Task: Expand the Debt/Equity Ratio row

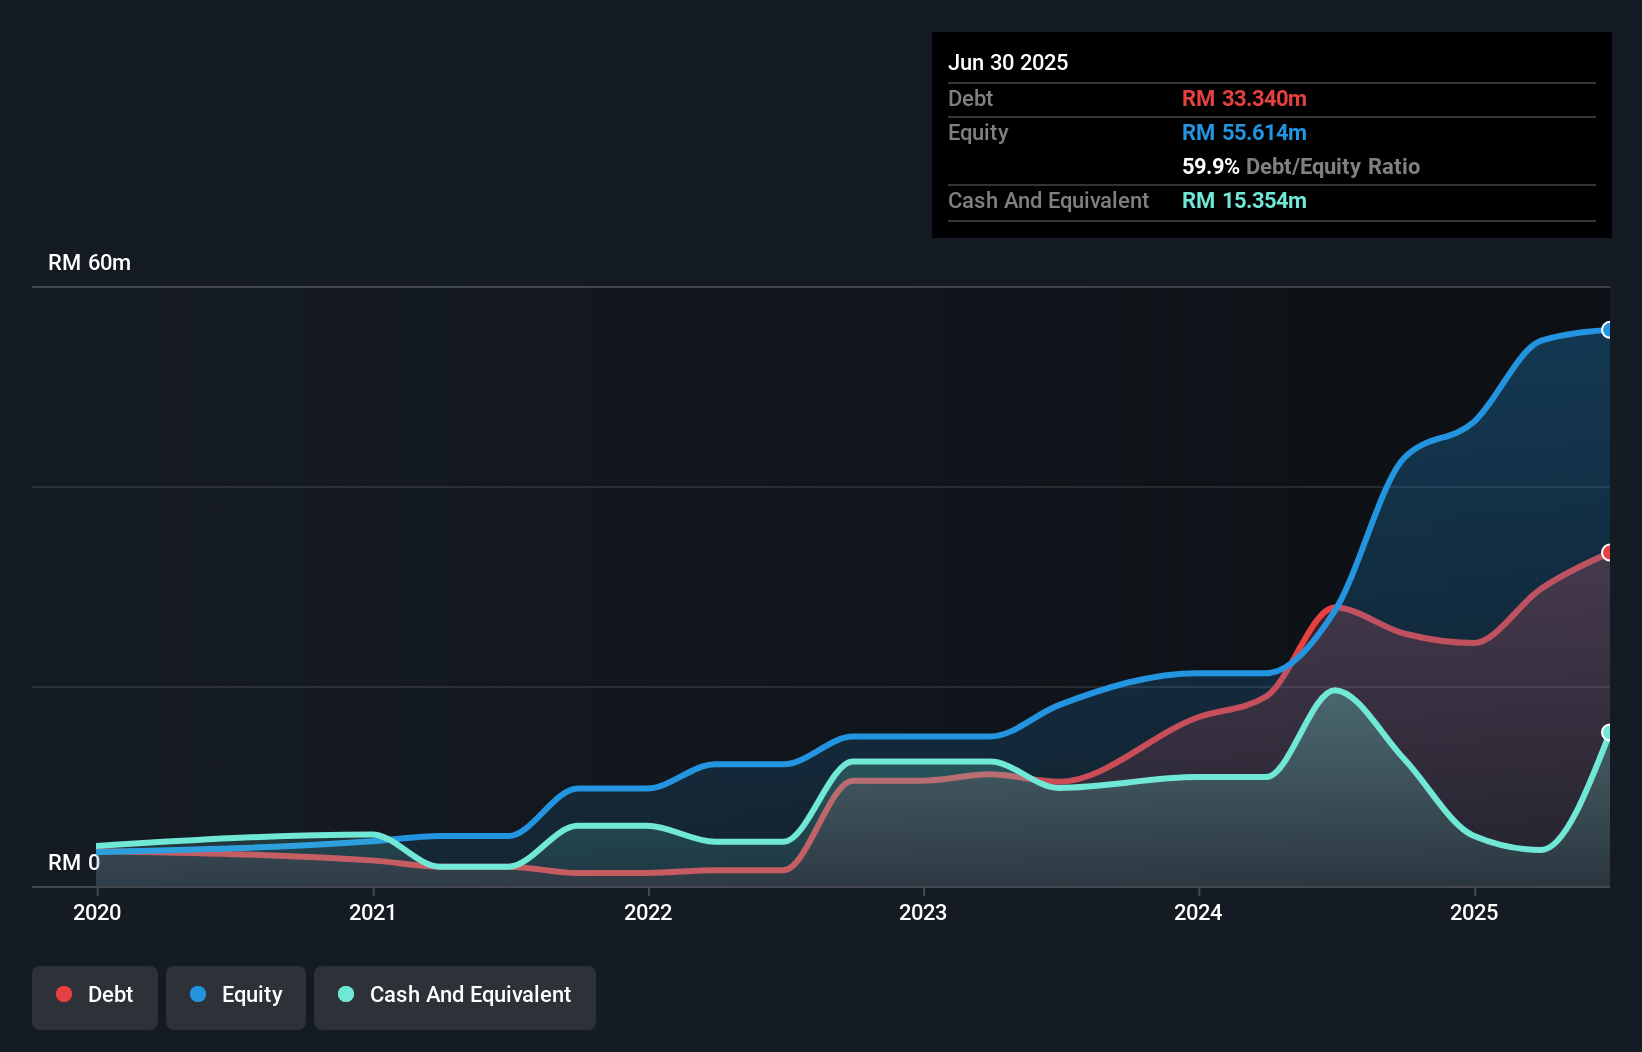Action: tap(1300, 166)
